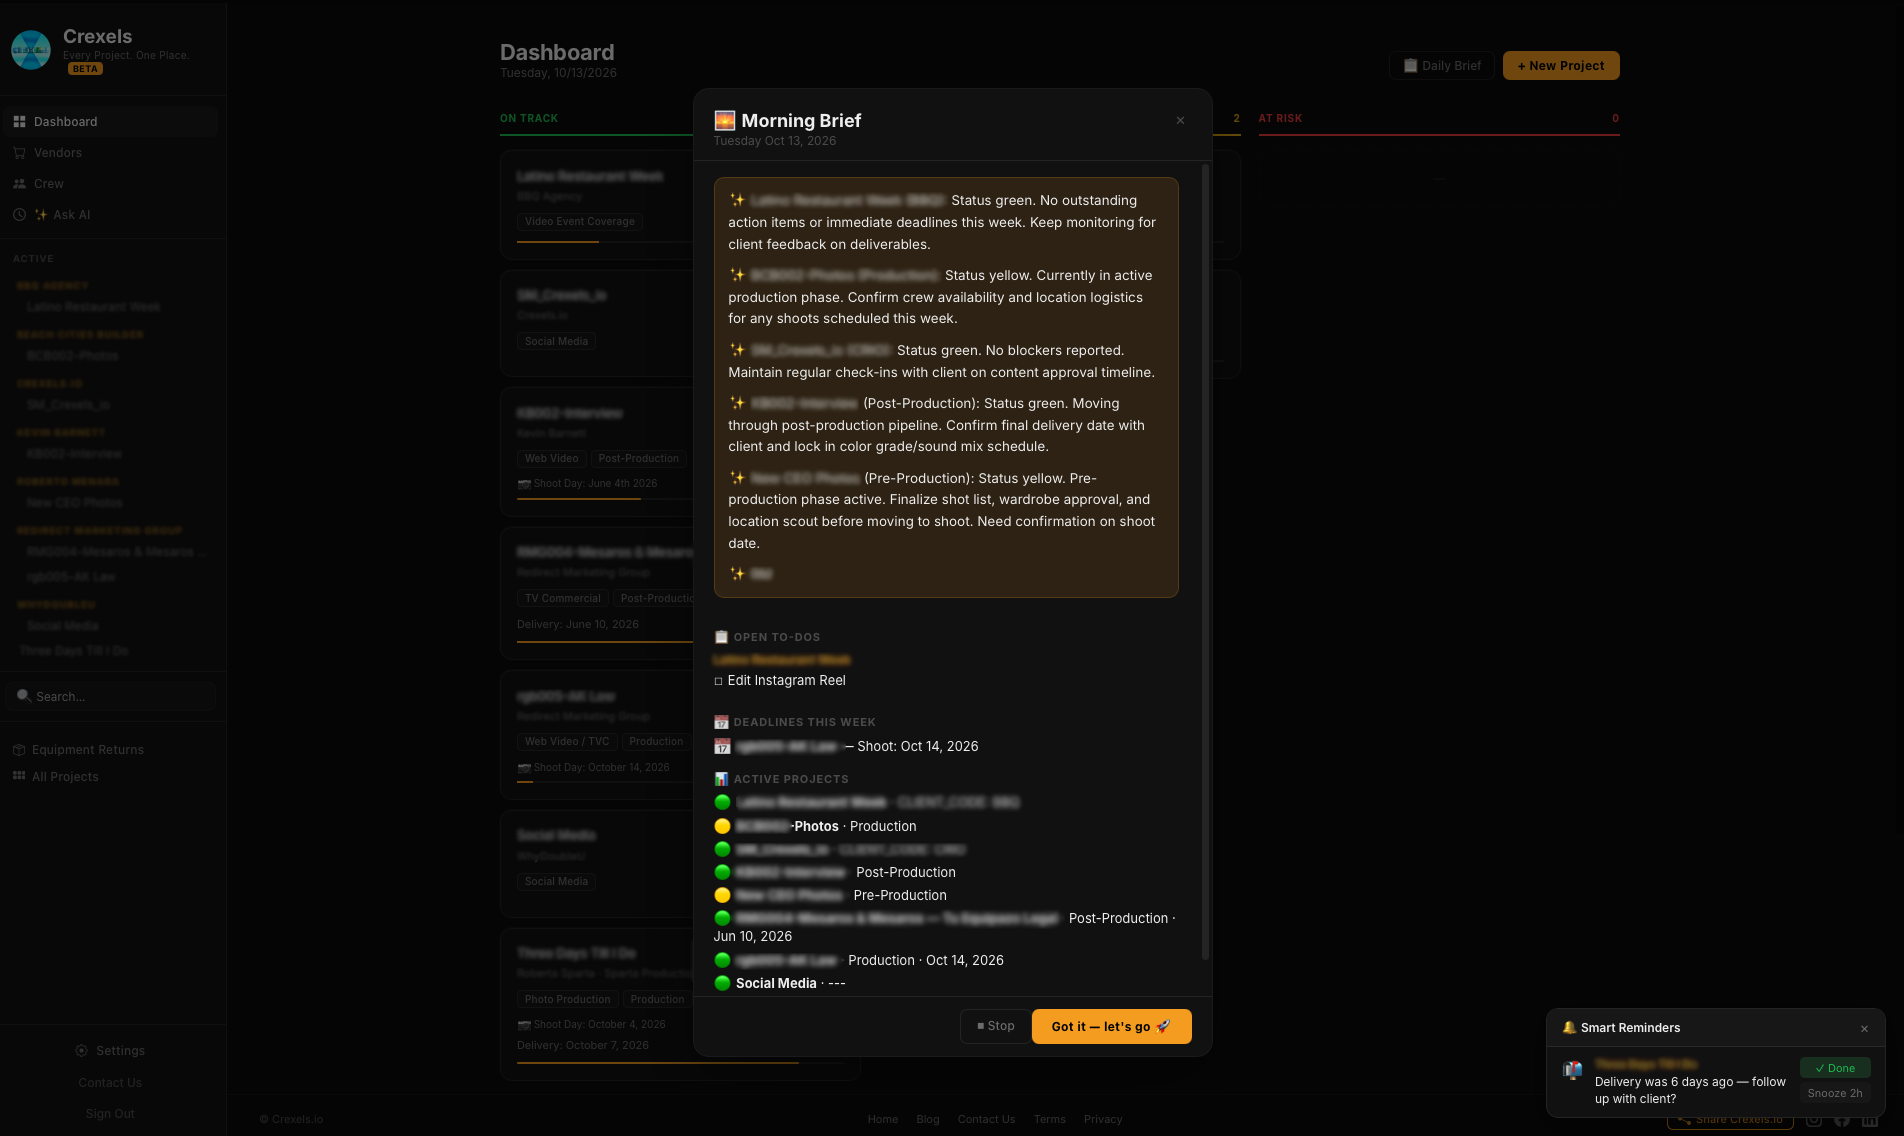Click the mailbox icon in reminder

click(x=1573, y=1070)
